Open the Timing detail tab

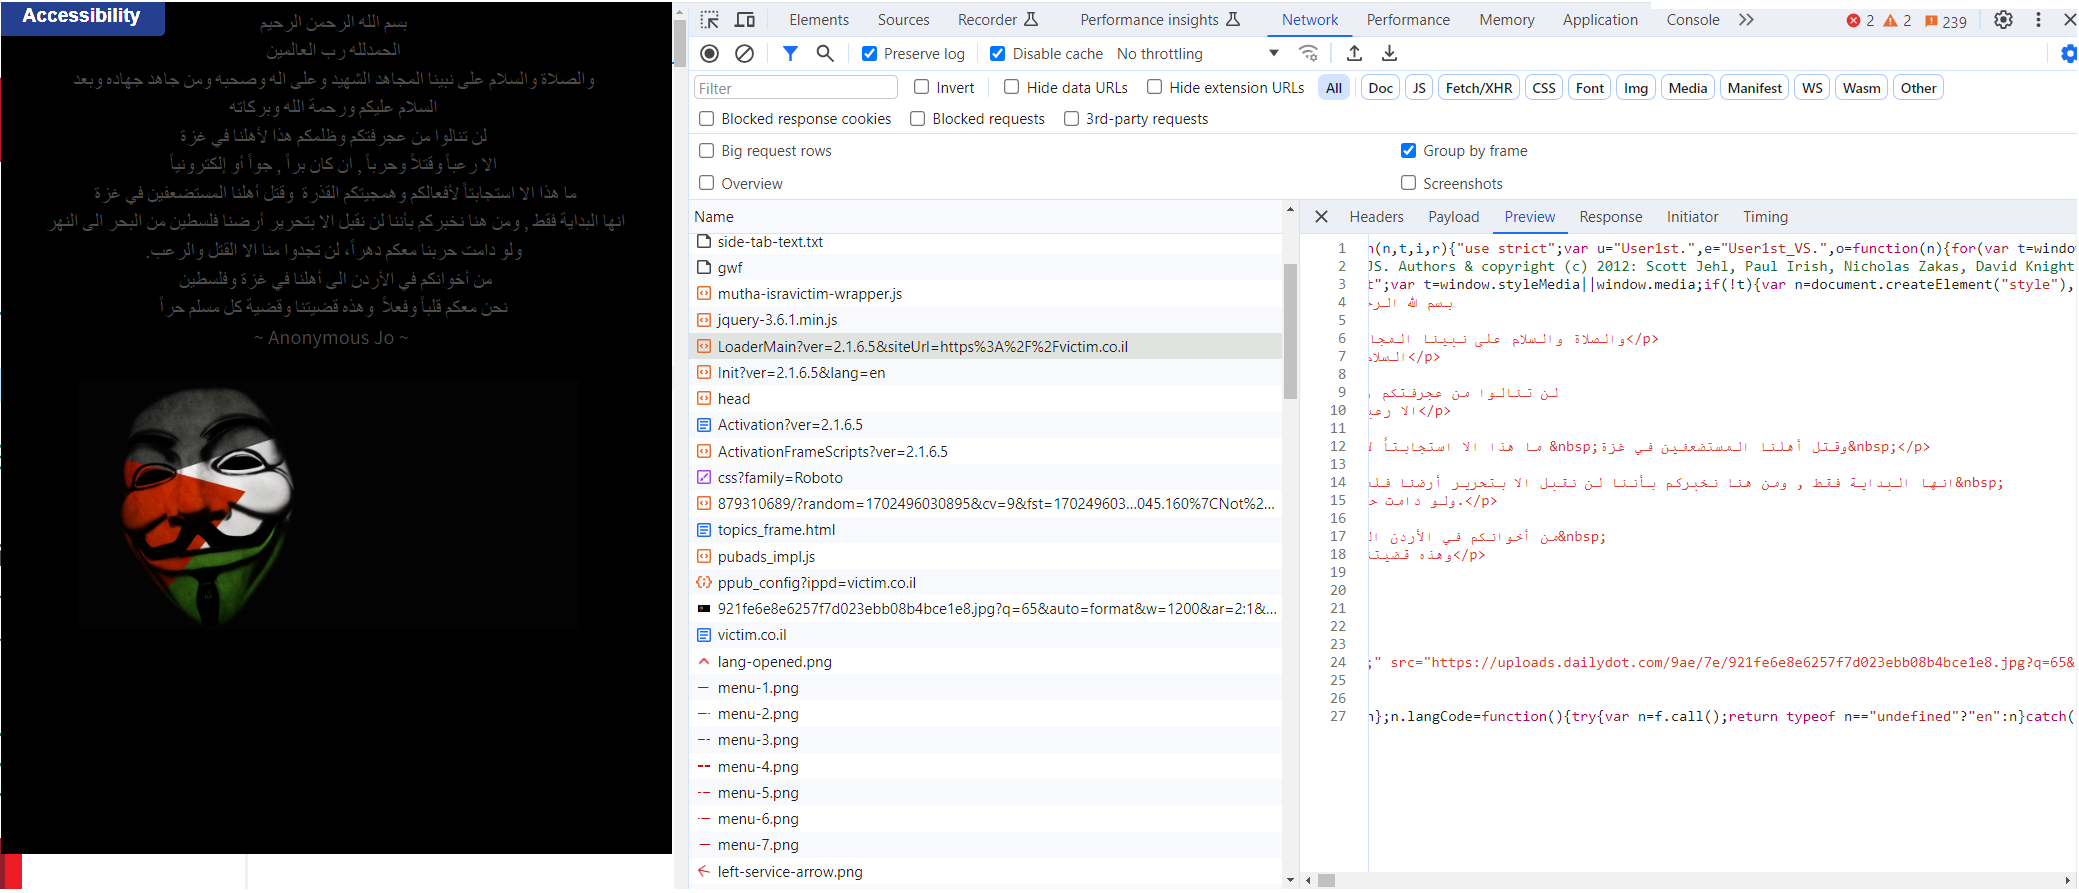click(x=1765, y=217)
